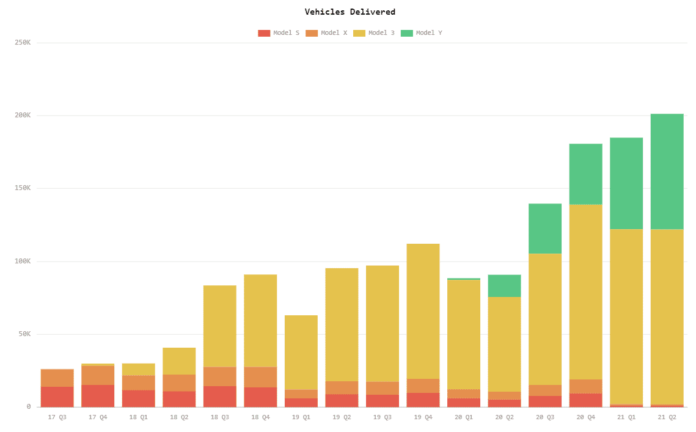This screenshot has height=432, width=696.
Task: Select the yellow Model 3 segment for 18 Q2
Action: pyautogui.click(x=179, y=361)
